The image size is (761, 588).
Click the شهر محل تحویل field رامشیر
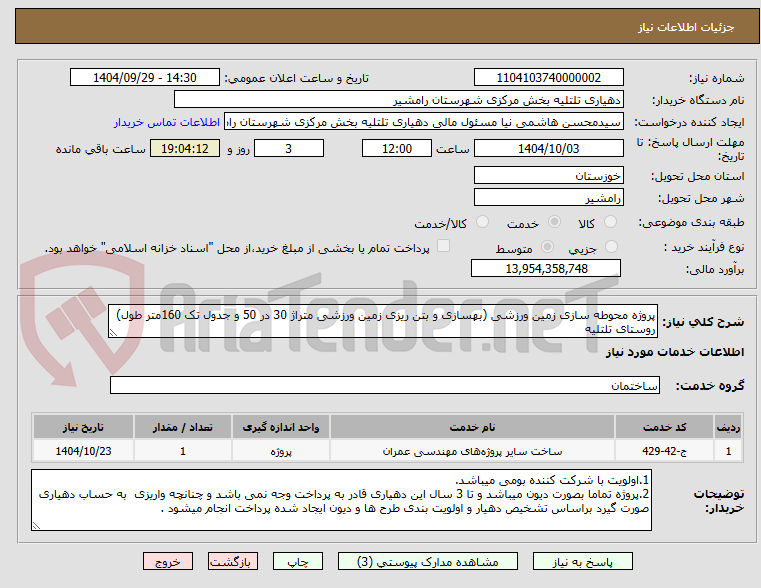pos(548,197)
